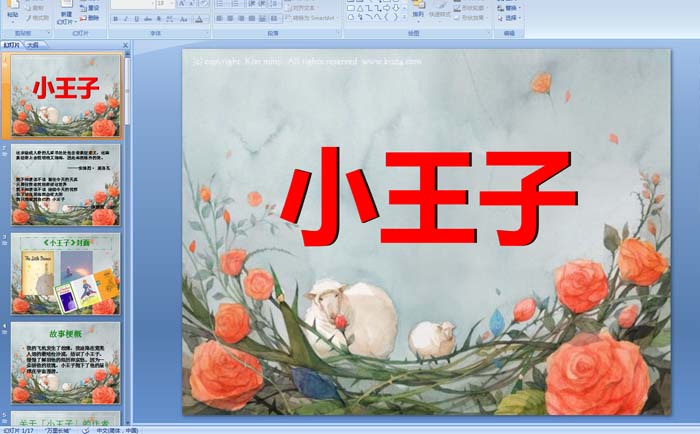Viewport: 700px width, 434px height.
Task: Select the third slide thumbnail with book covers
Action: coord(65,273)
